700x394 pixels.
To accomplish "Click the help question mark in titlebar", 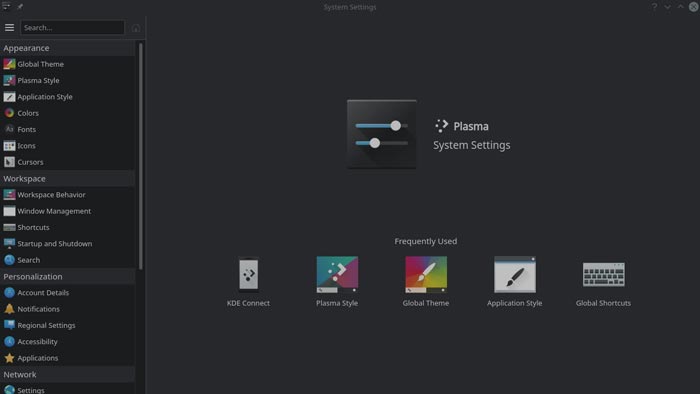I will (654, 7).
